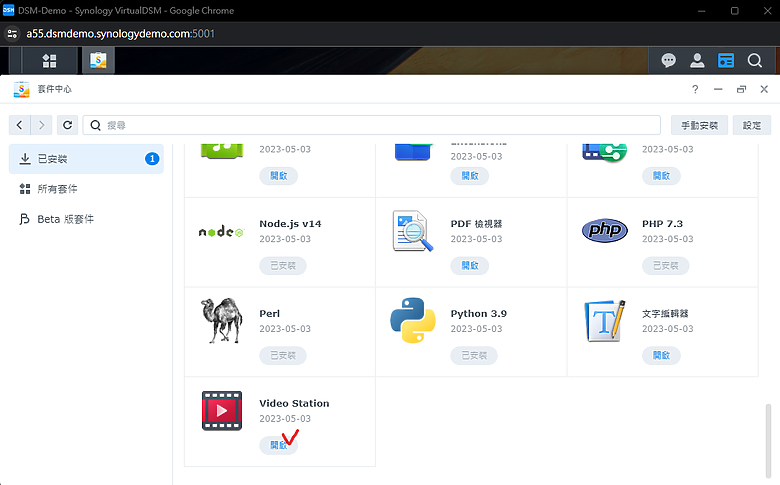Screen dimensions: 780x485
Task: Select Beta 版套件 in the sidebar
Action: coord(86,219)
